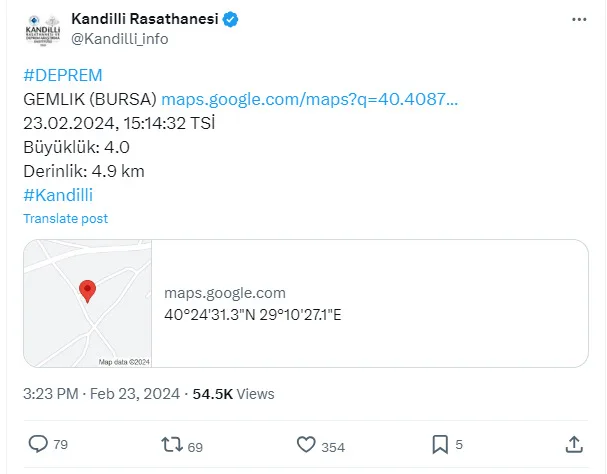Click Translate post

[65, 219]
